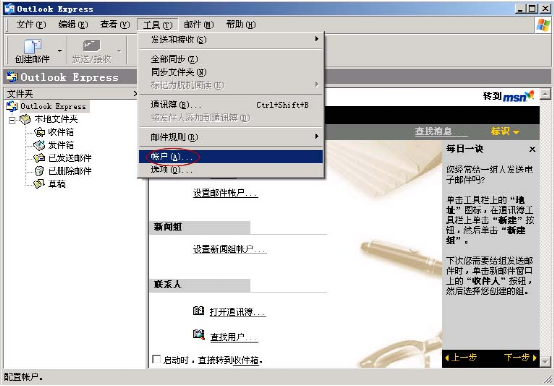The width and height of the screenshot is (554, 386).
Task: Toggle the go-to-Inbox-on-startup checkbox
Action: coord(156,359)
